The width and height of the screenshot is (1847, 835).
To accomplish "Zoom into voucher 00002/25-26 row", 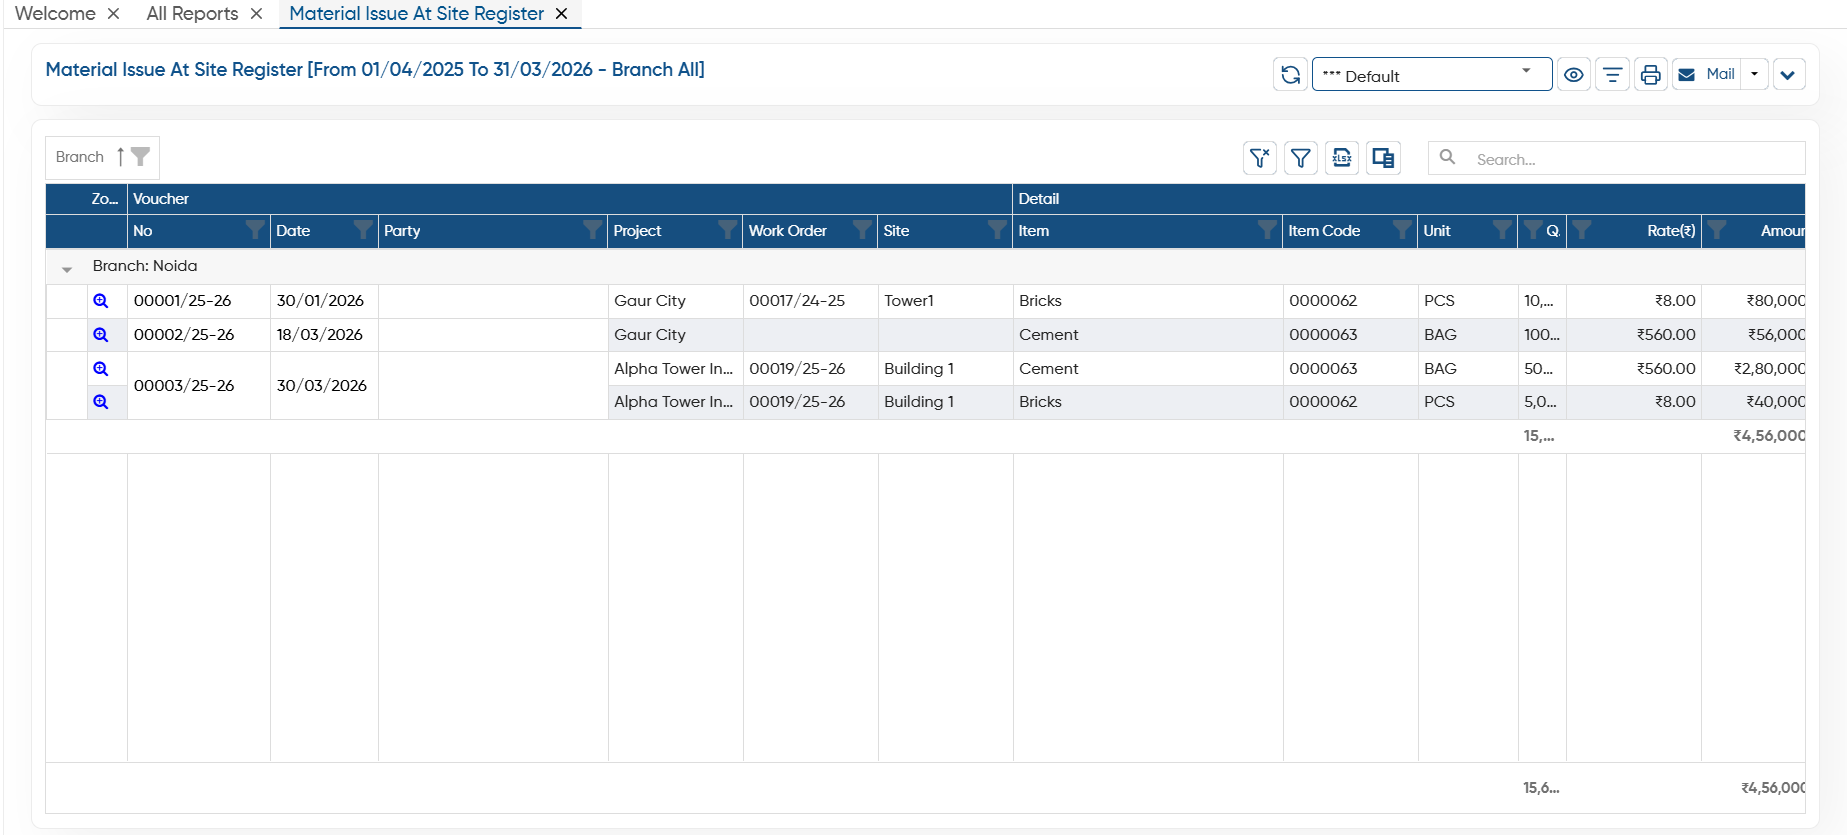I will 101,335.
